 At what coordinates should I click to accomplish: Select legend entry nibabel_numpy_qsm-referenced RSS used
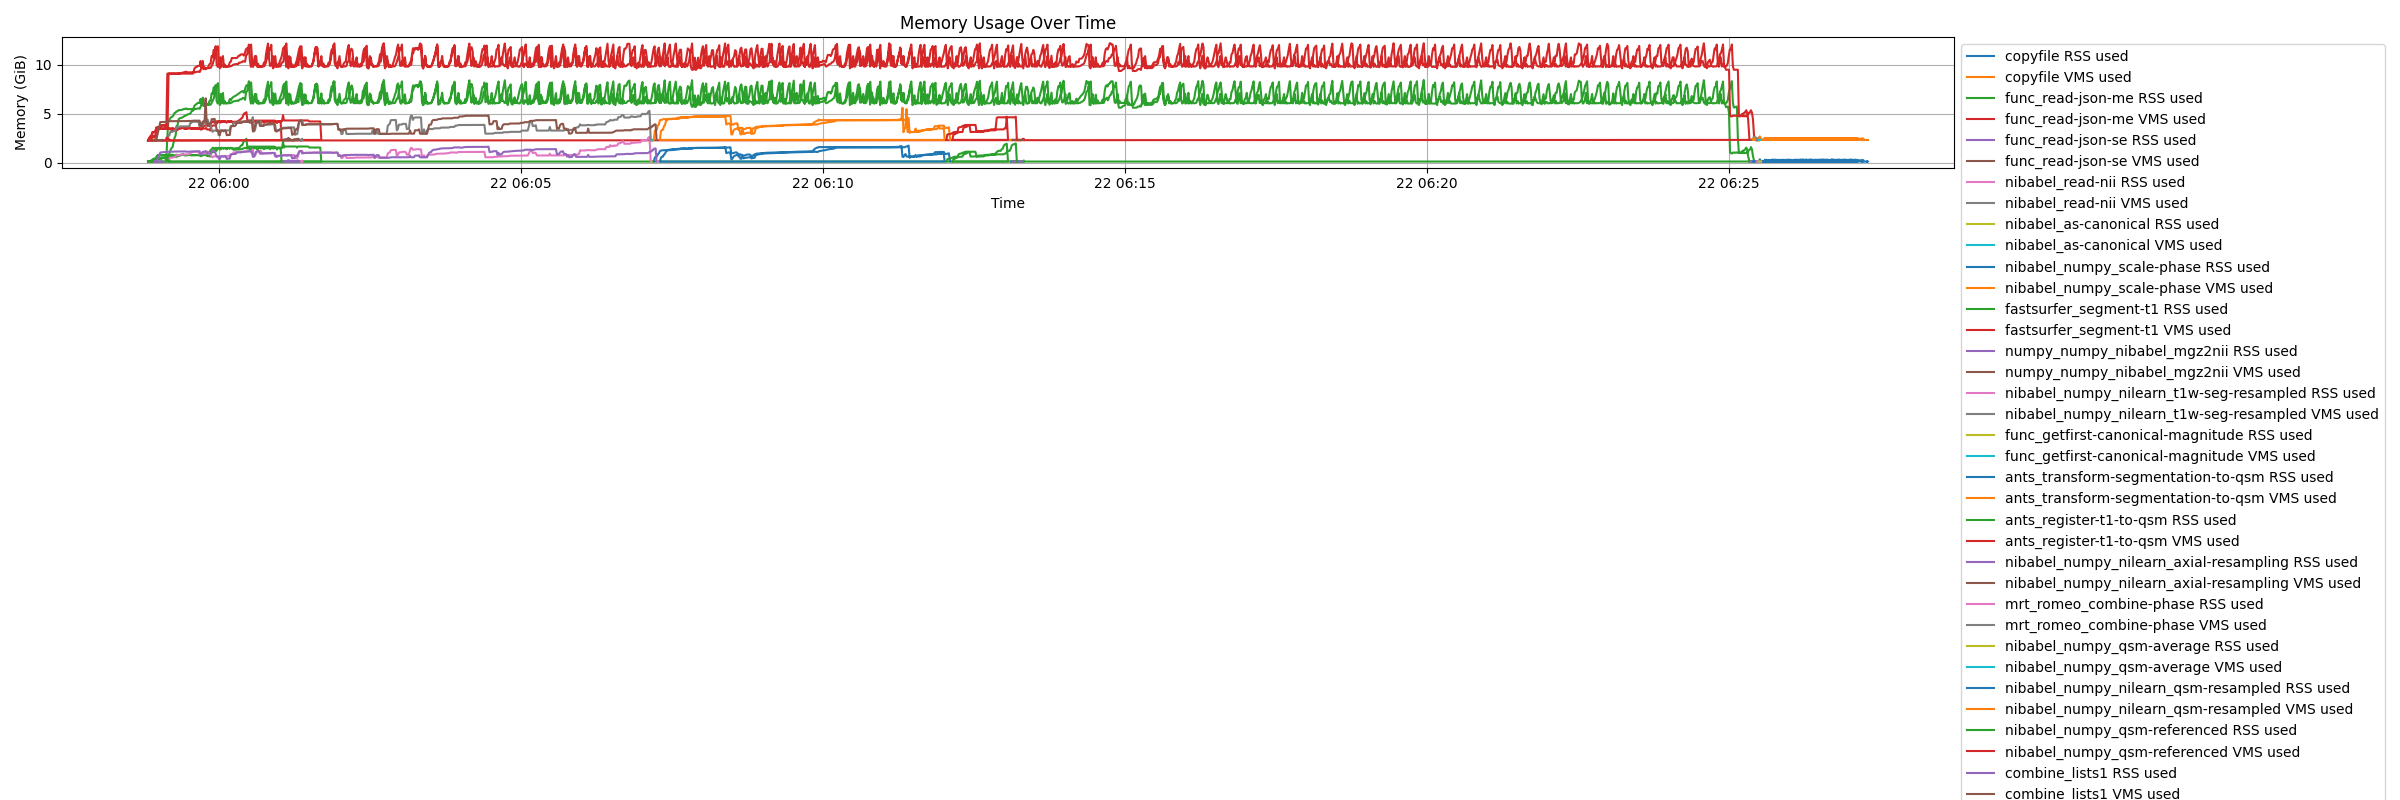click(2131, 730)
